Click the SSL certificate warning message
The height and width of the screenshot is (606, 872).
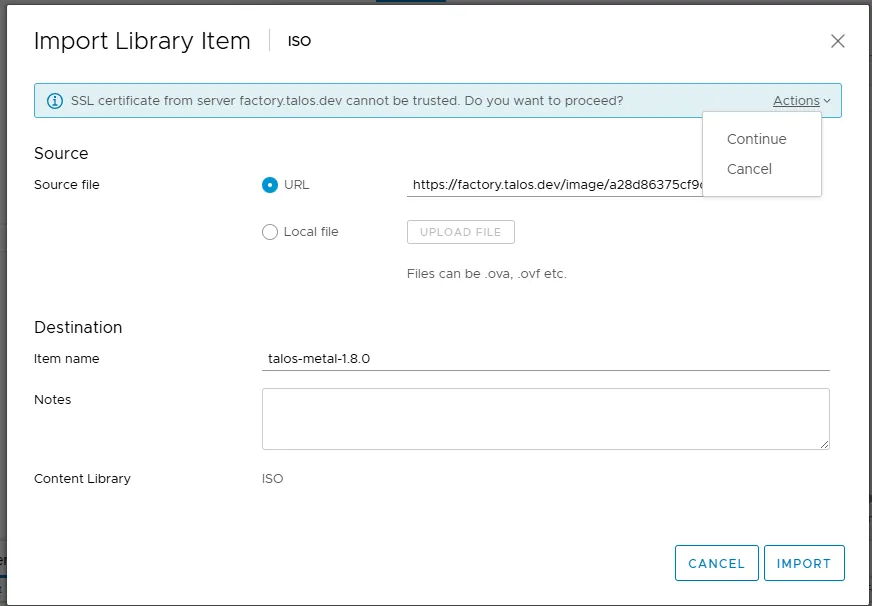coord(347,101)
